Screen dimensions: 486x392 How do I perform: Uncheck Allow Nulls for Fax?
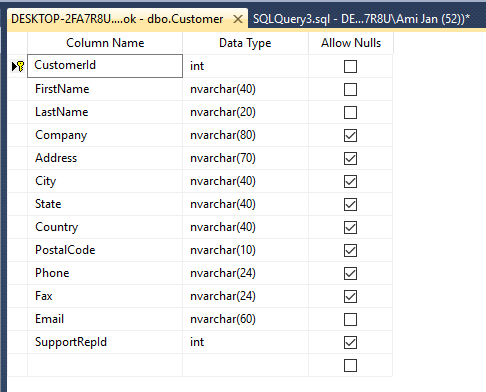(x=350, y=296)
